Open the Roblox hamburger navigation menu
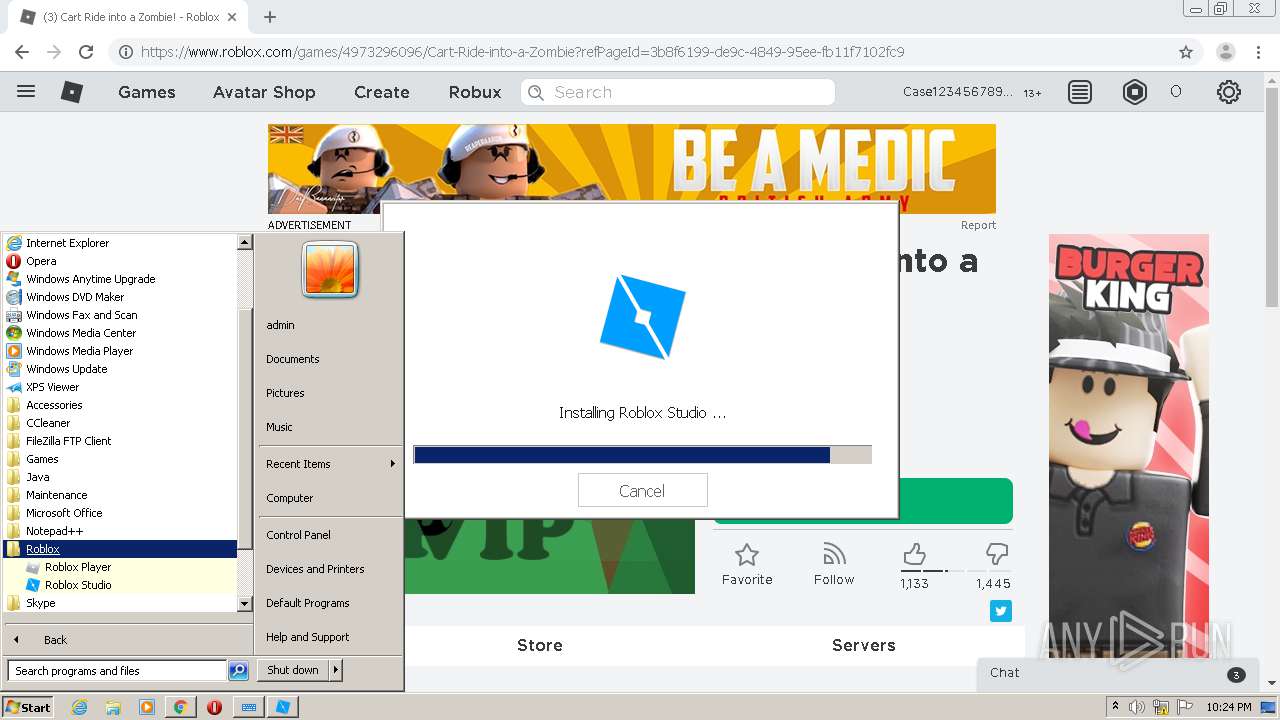This screenshot has width=1280, height=720. [x=26, y=91]
